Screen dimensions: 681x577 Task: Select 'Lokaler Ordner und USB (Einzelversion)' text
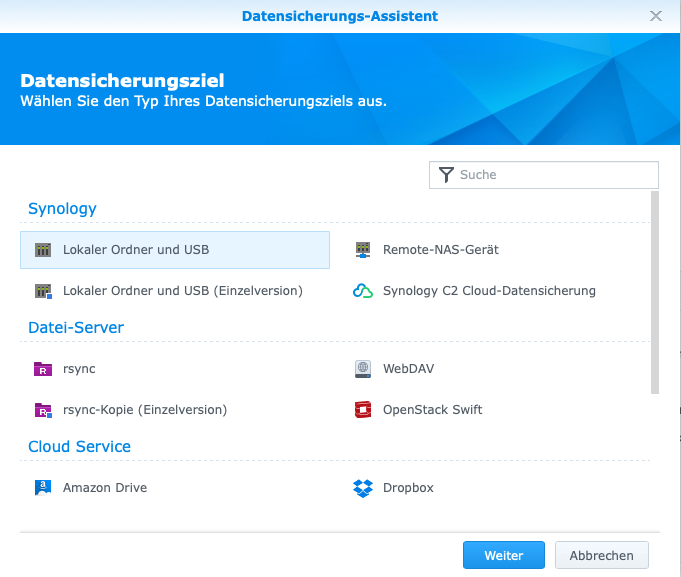(x=183, y=291)
